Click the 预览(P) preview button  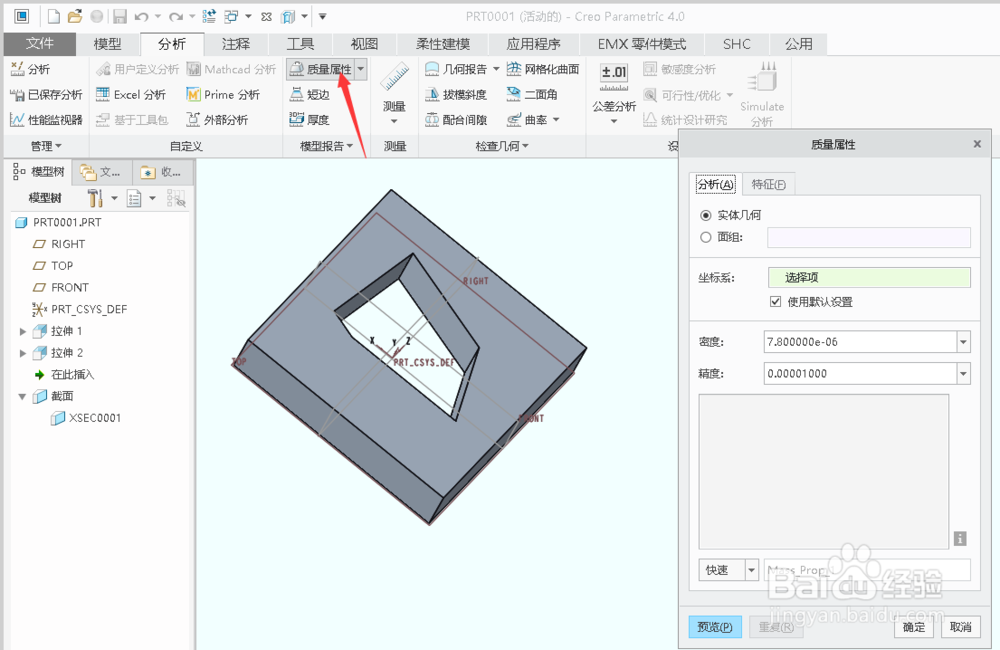[715, 627]
